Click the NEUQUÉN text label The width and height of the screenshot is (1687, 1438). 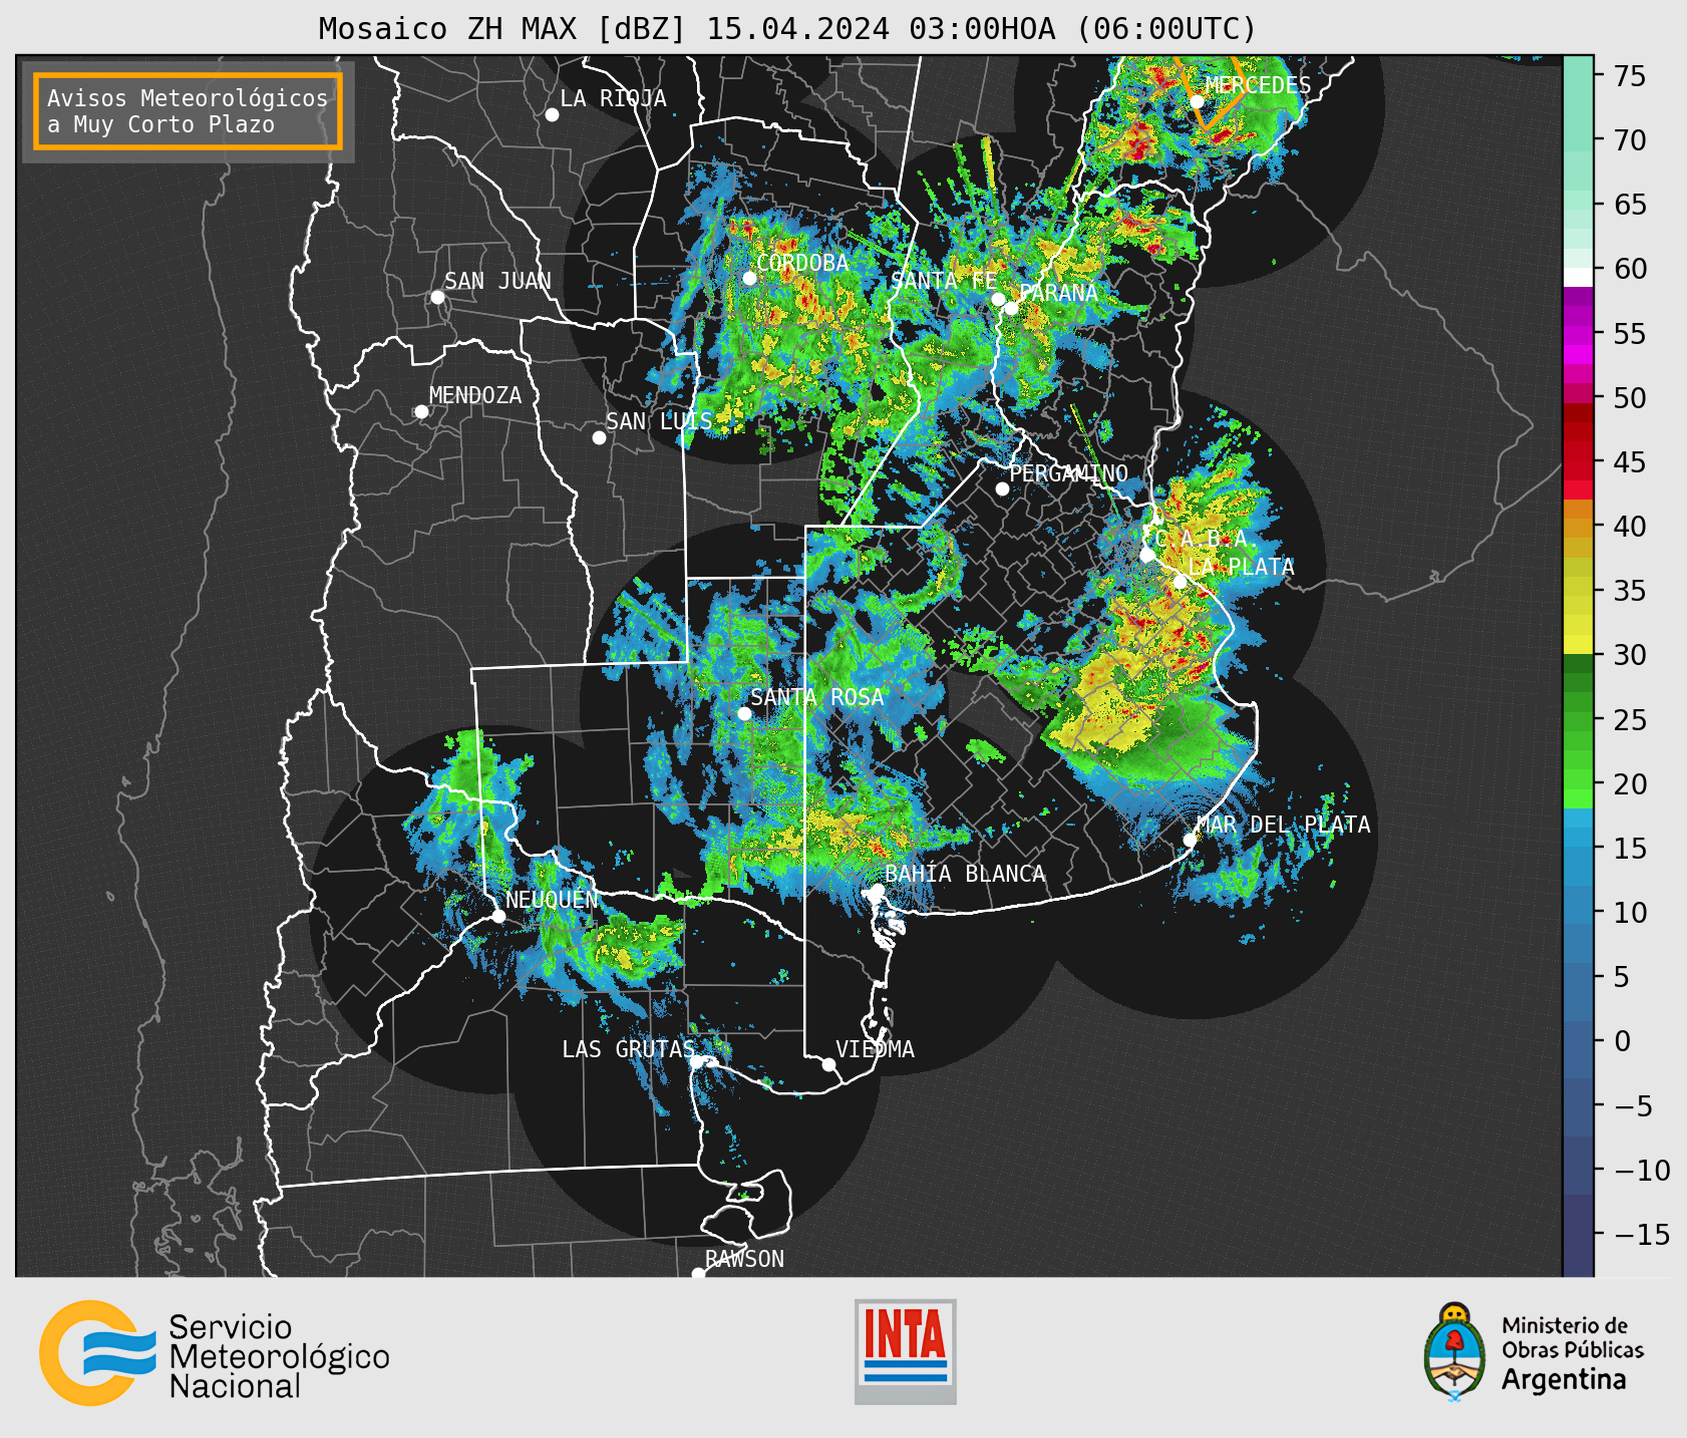[x=552, y=899]
